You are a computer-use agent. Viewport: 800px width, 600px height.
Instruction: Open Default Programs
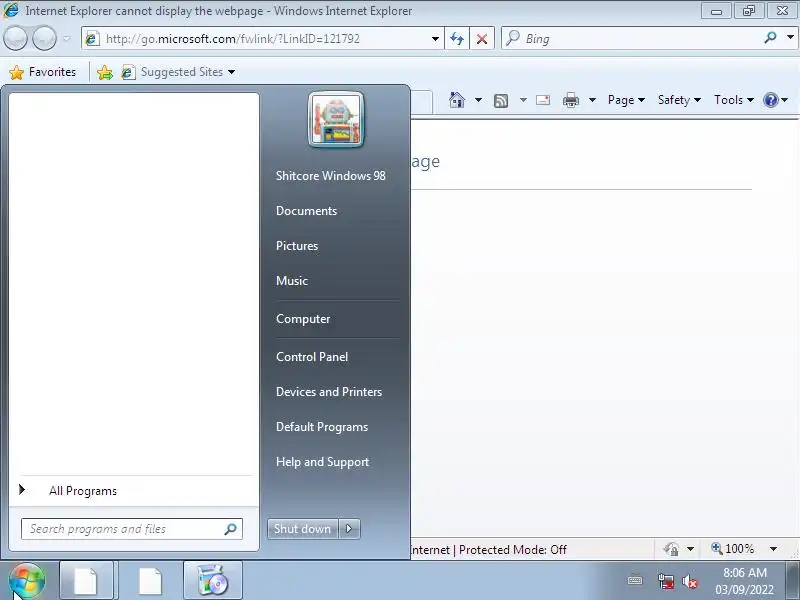pyautogui.click(x=322, y=427)
